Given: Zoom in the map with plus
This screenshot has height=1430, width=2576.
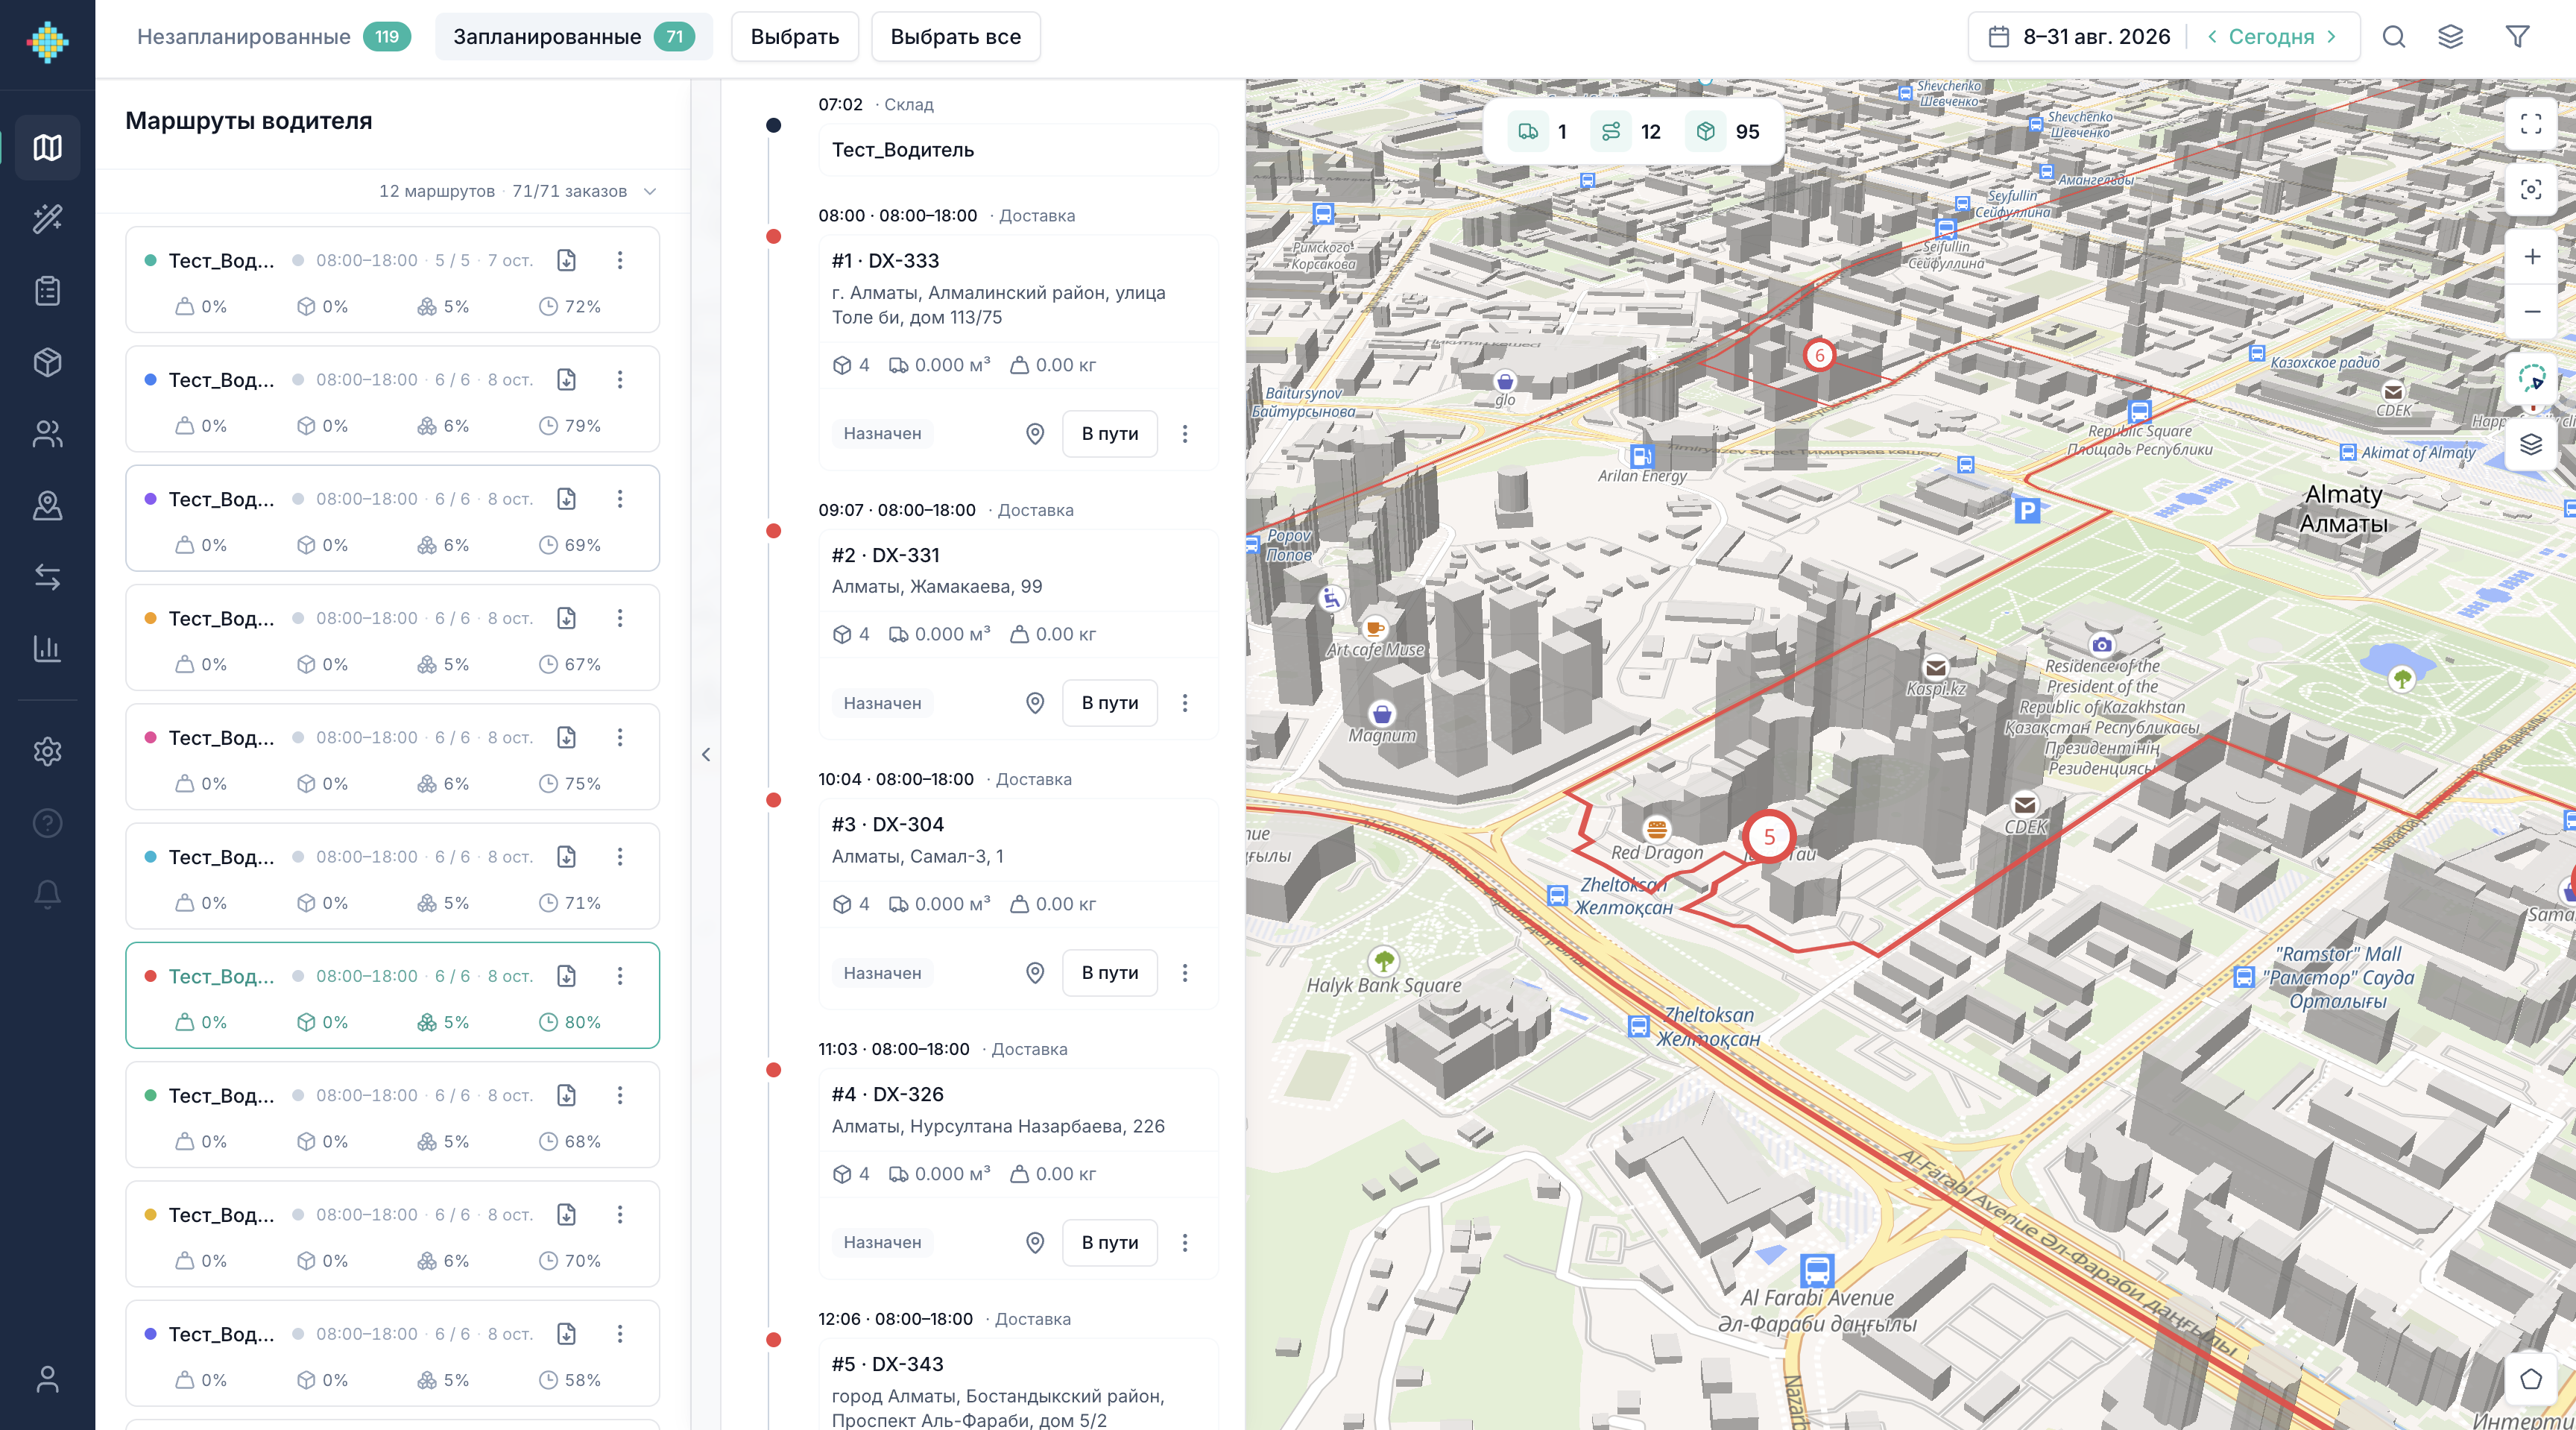Looking at the screenshot, I should click(x=2532, y=257).
